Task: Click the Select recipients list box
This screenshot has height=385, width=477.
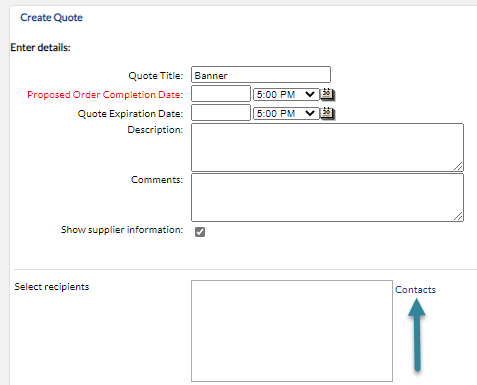Action: coord(292,331)
